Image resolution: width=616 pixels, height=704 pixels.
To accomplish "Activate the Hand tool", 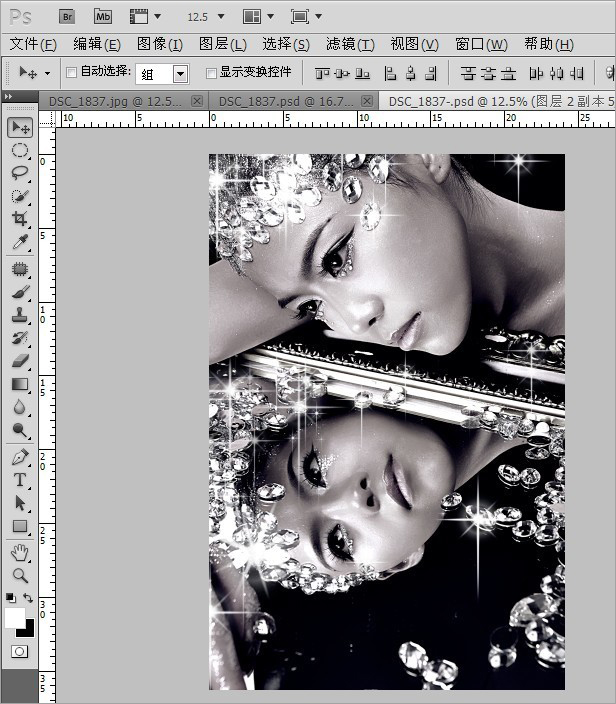I will coord(19,553).
